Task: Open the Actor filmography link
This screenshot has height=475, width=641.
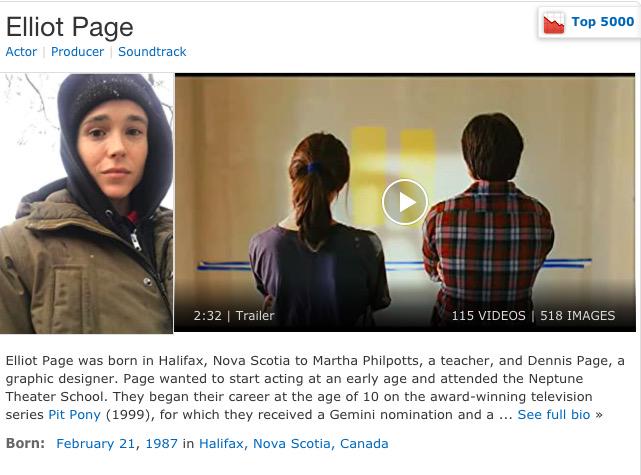Action: click(21, 52)
